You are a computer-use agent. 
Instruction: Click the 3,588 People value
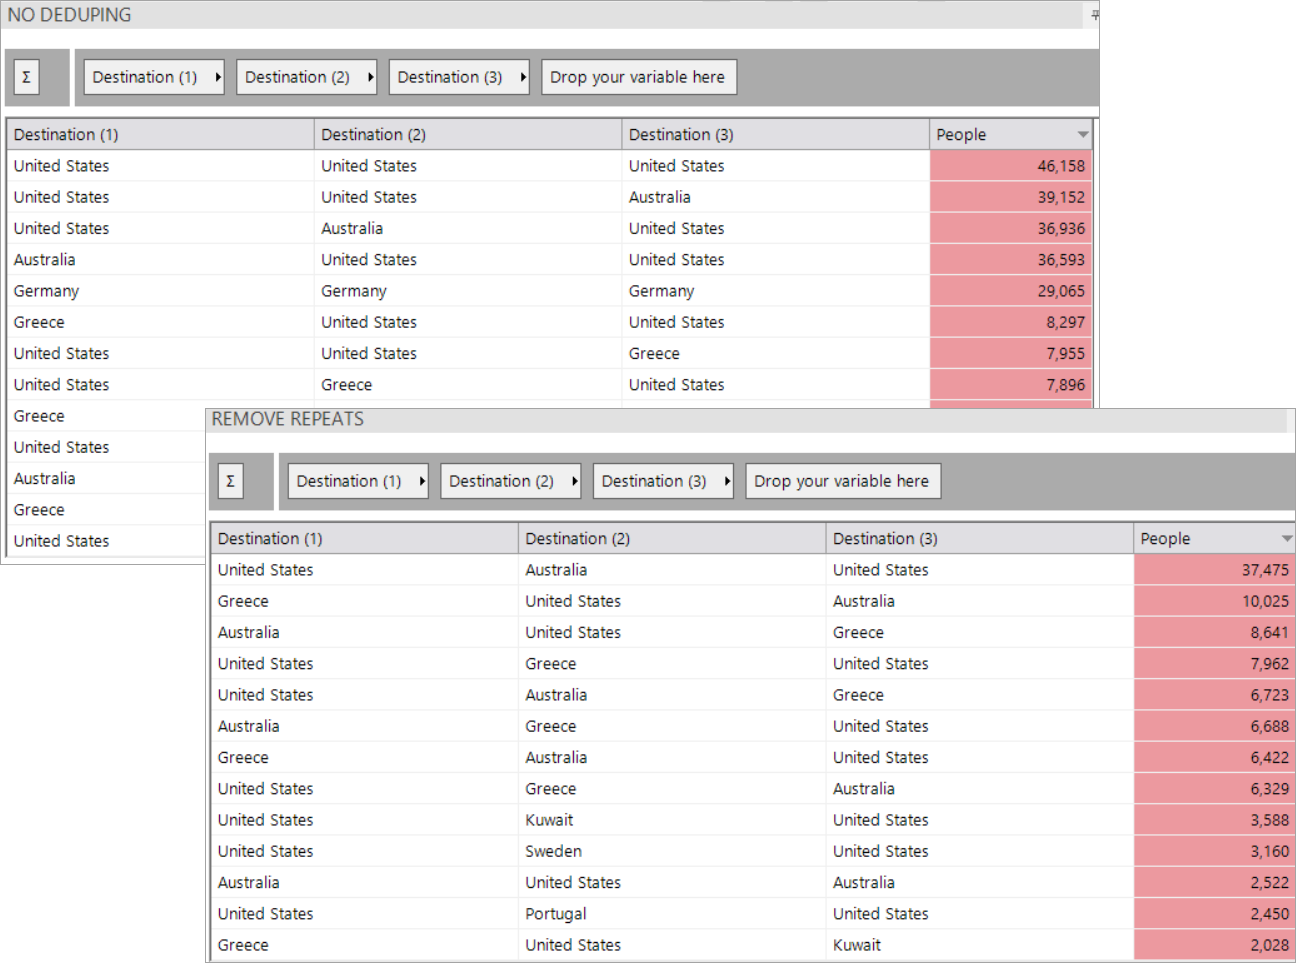pos(1269,820)
